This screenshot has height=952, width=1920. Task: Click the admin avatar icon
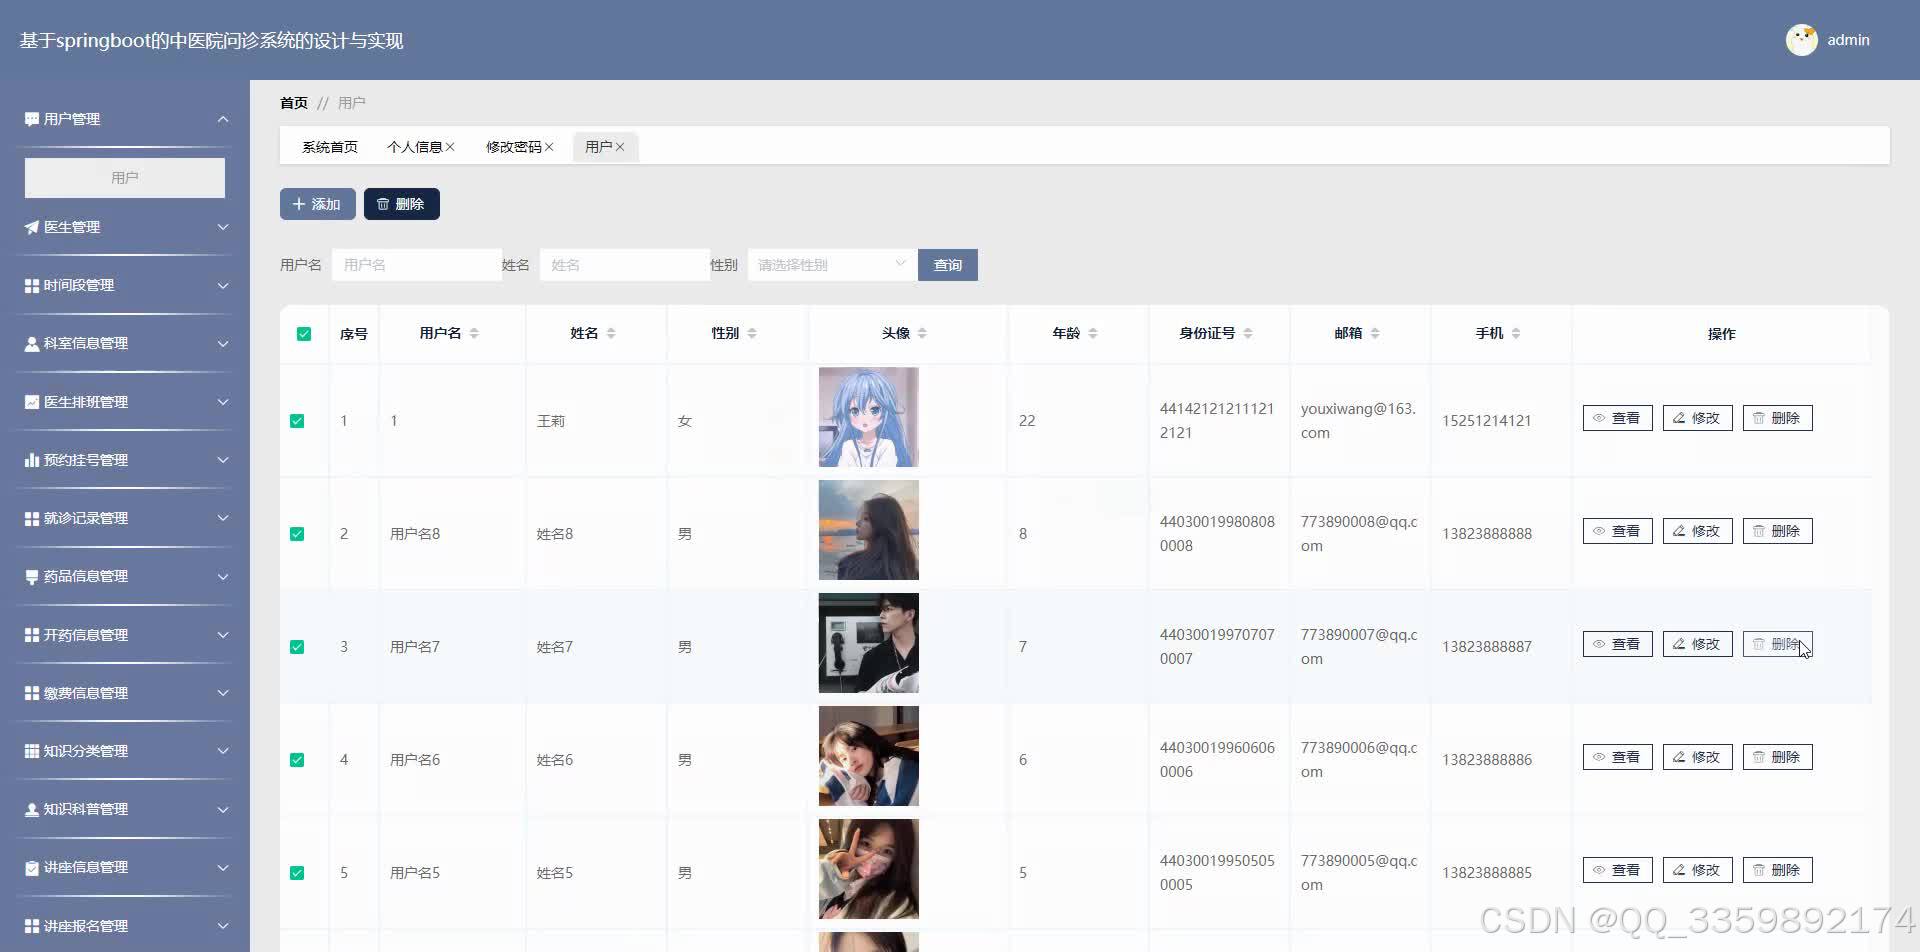[1801, 40]
